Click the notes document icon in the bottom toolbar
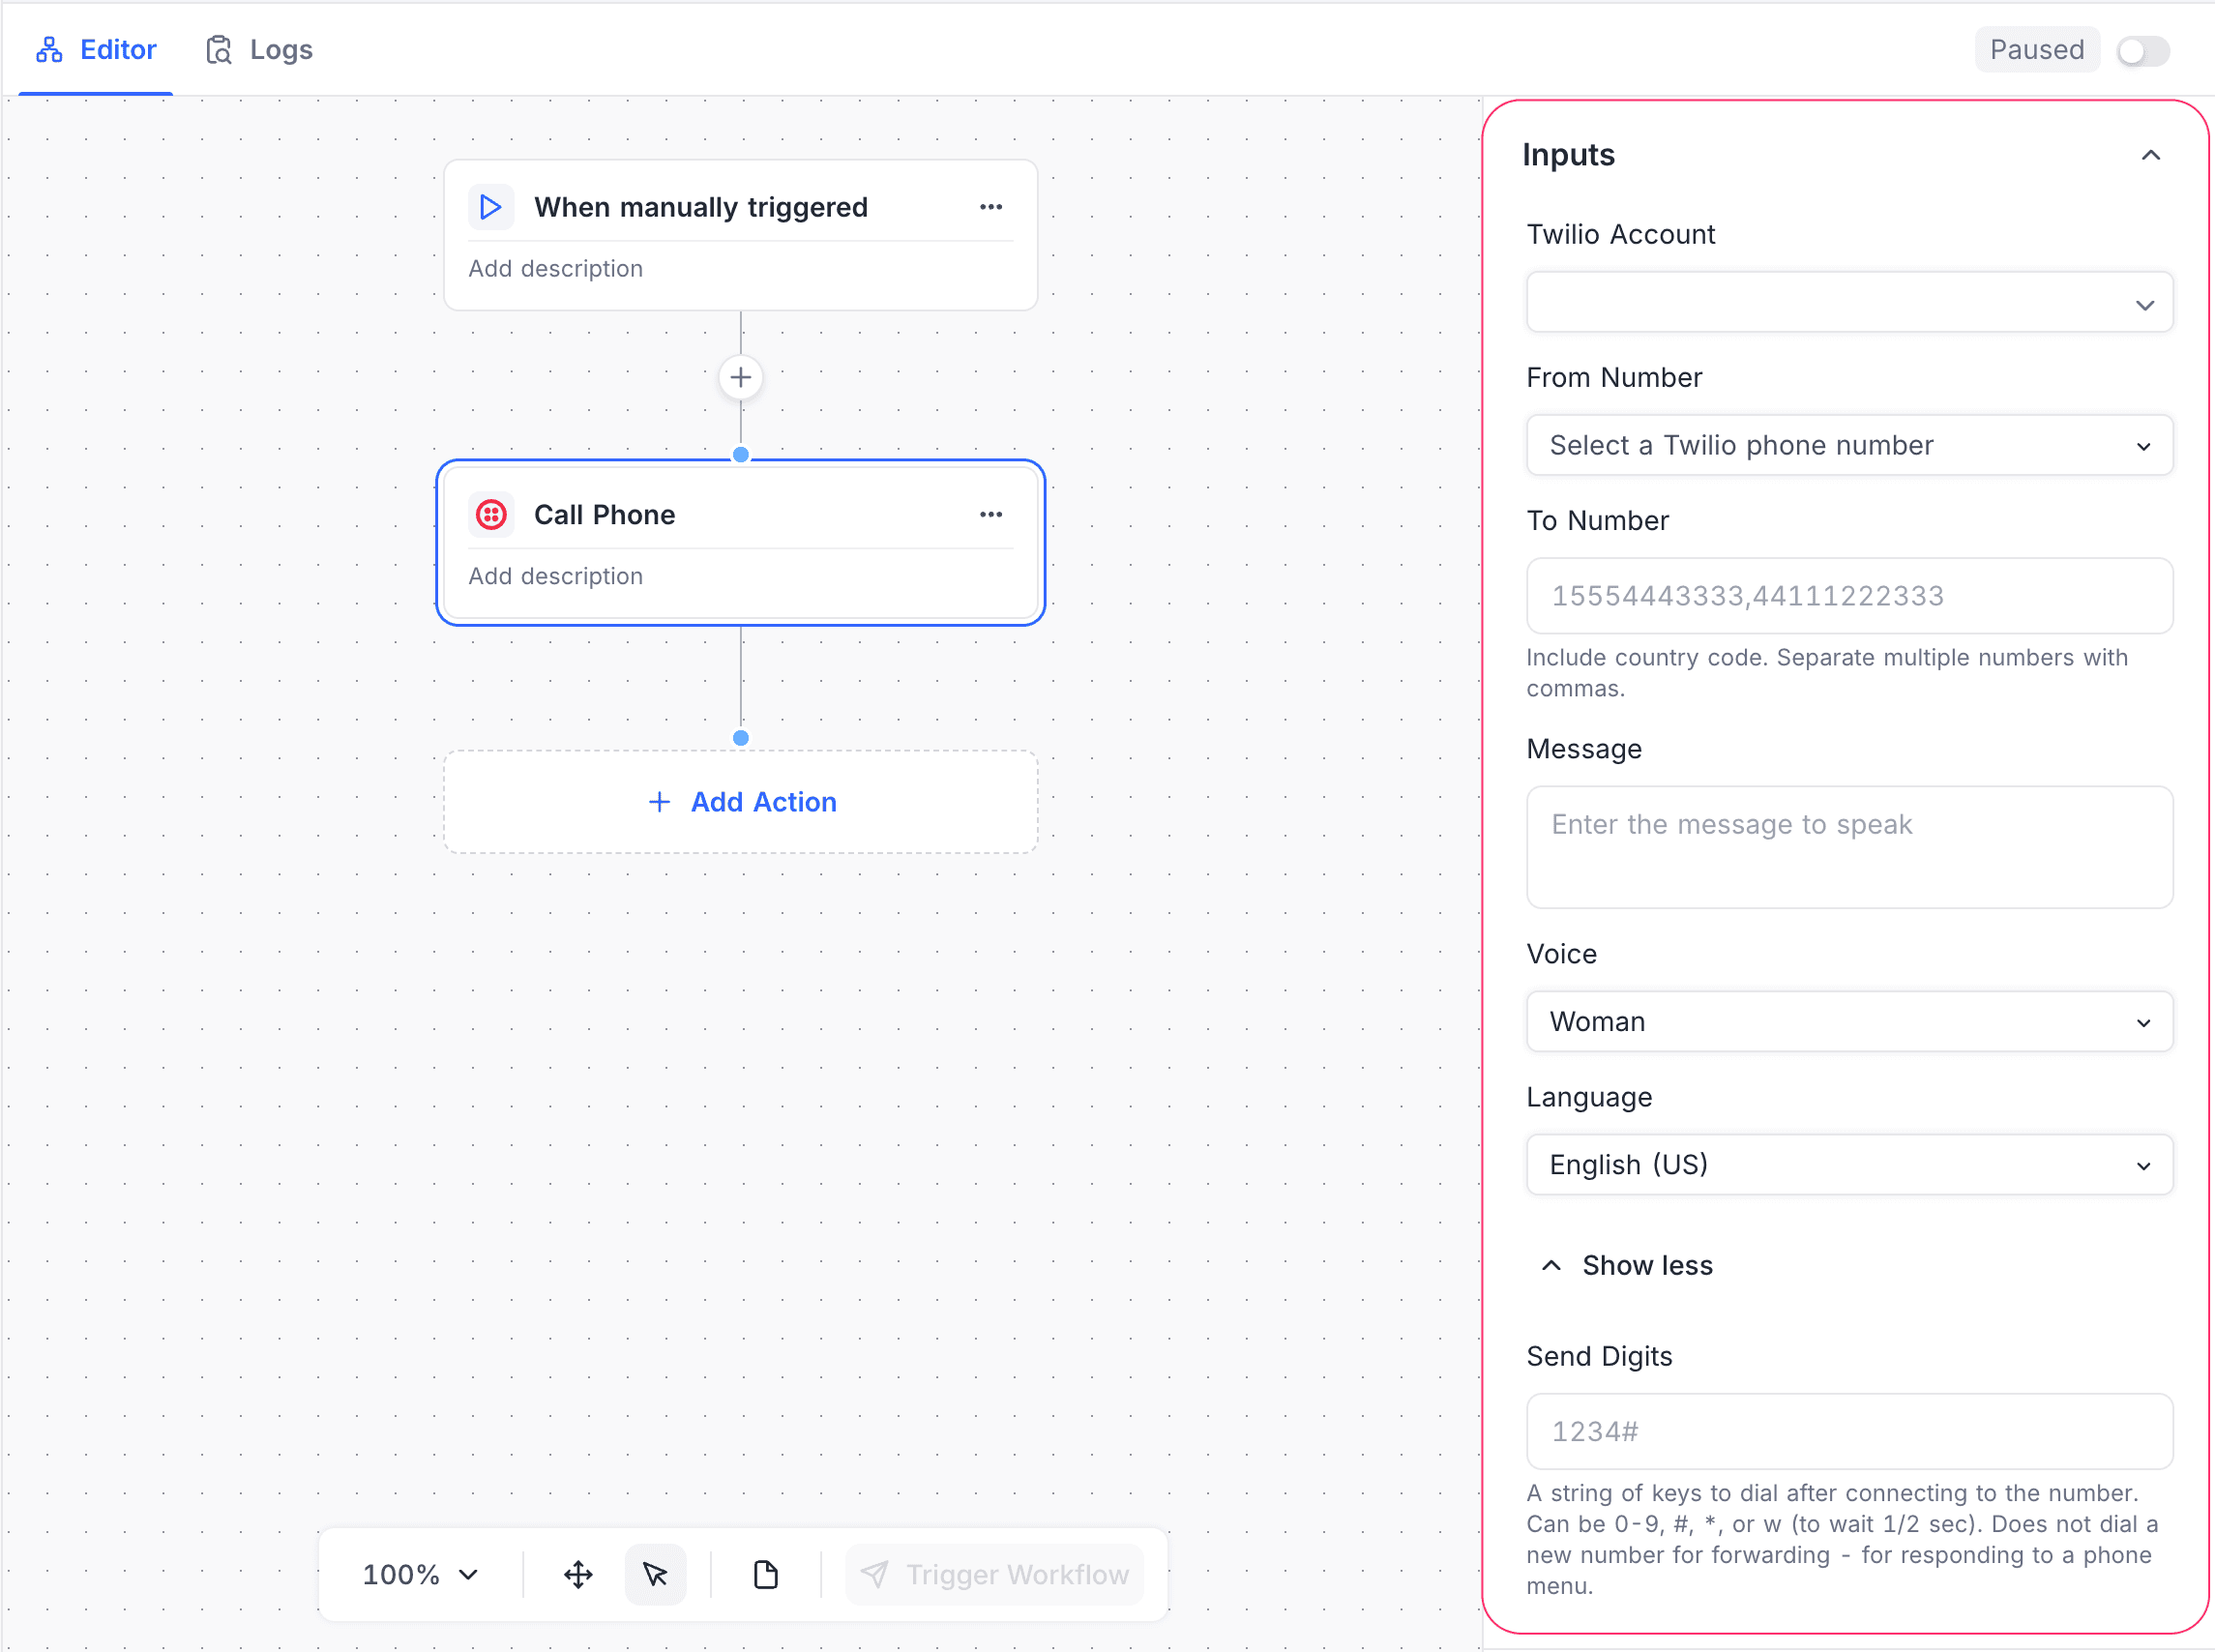This screenshot has height=1652, width=2215. pyautogui.click(x=763, y=1573)
